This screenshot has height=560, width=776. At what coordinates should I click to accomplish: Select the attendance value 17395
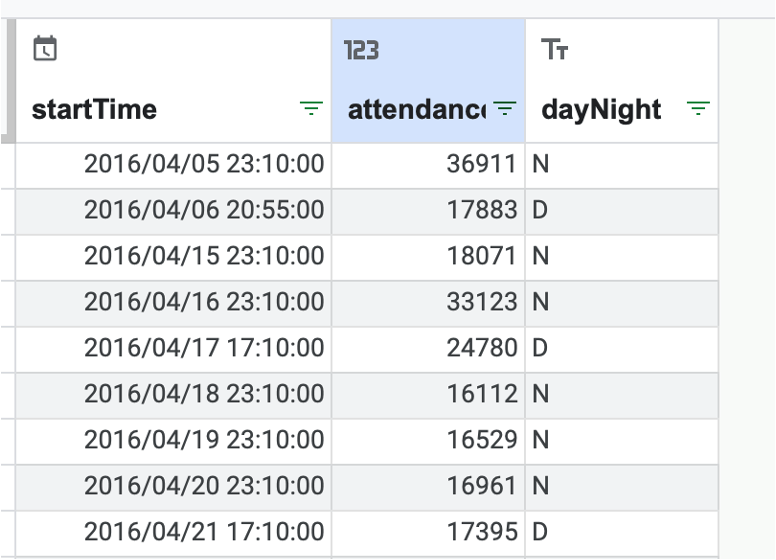click(429, 534)
